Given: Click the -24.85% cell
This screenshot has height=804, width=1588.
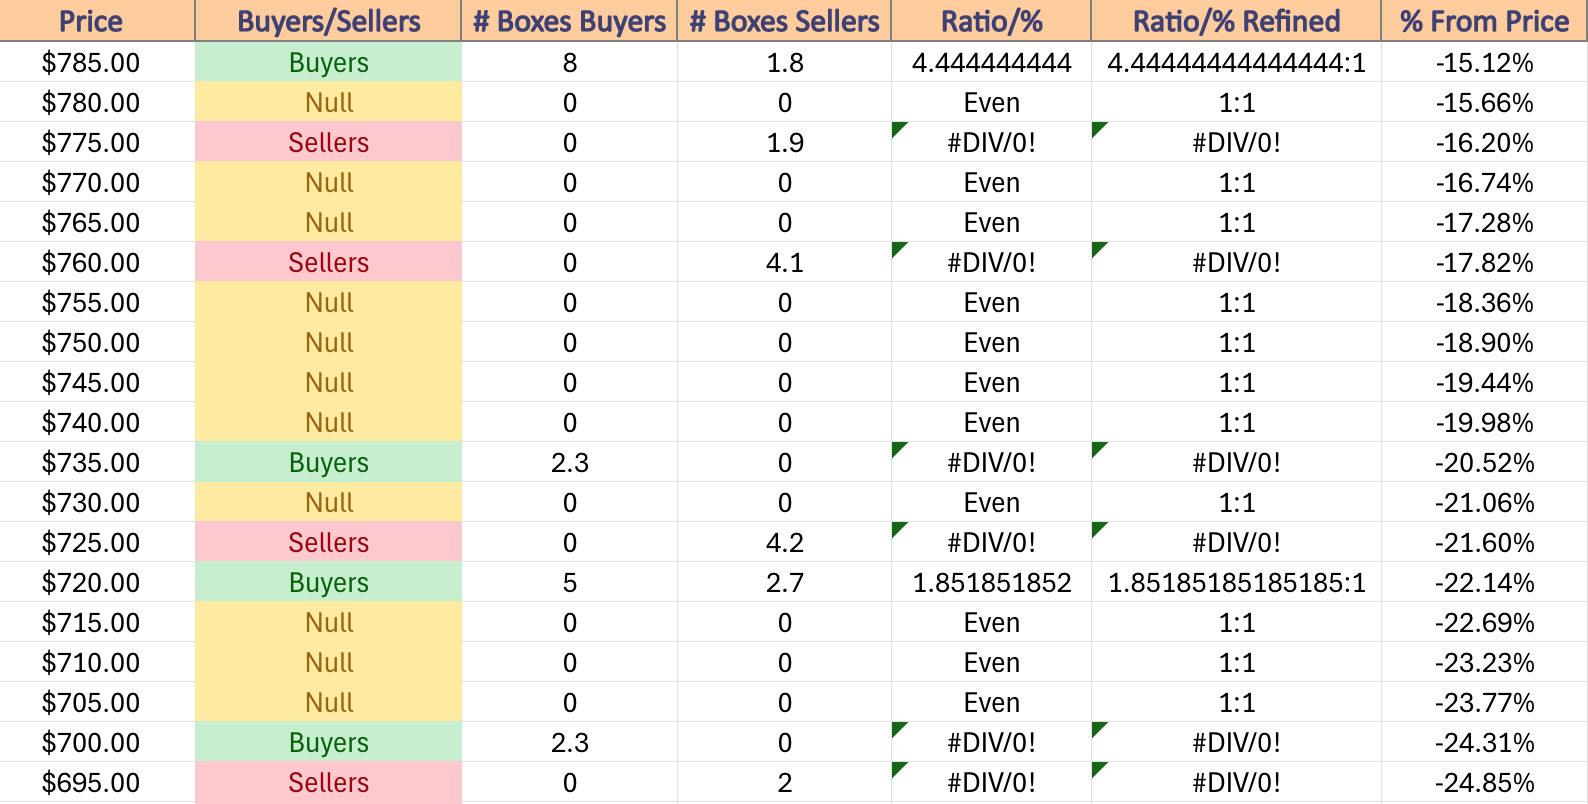Looking at the screenshot, I should [x=1484, y=782].
